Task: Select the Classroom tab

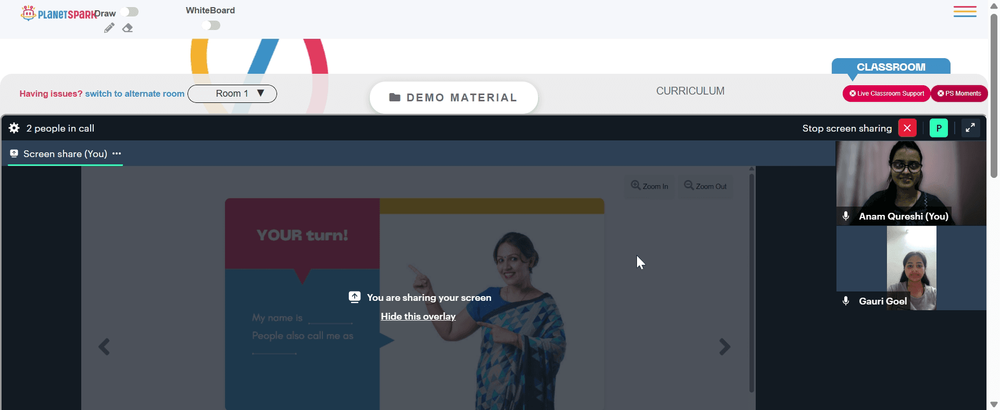Action: [x=891, y=67]
